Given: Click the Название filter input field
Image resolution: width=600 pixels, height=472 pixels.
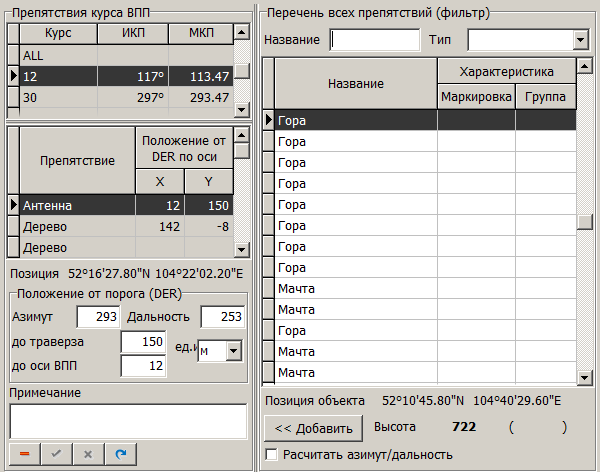Looking at the screenshot, I should point(374,40).
